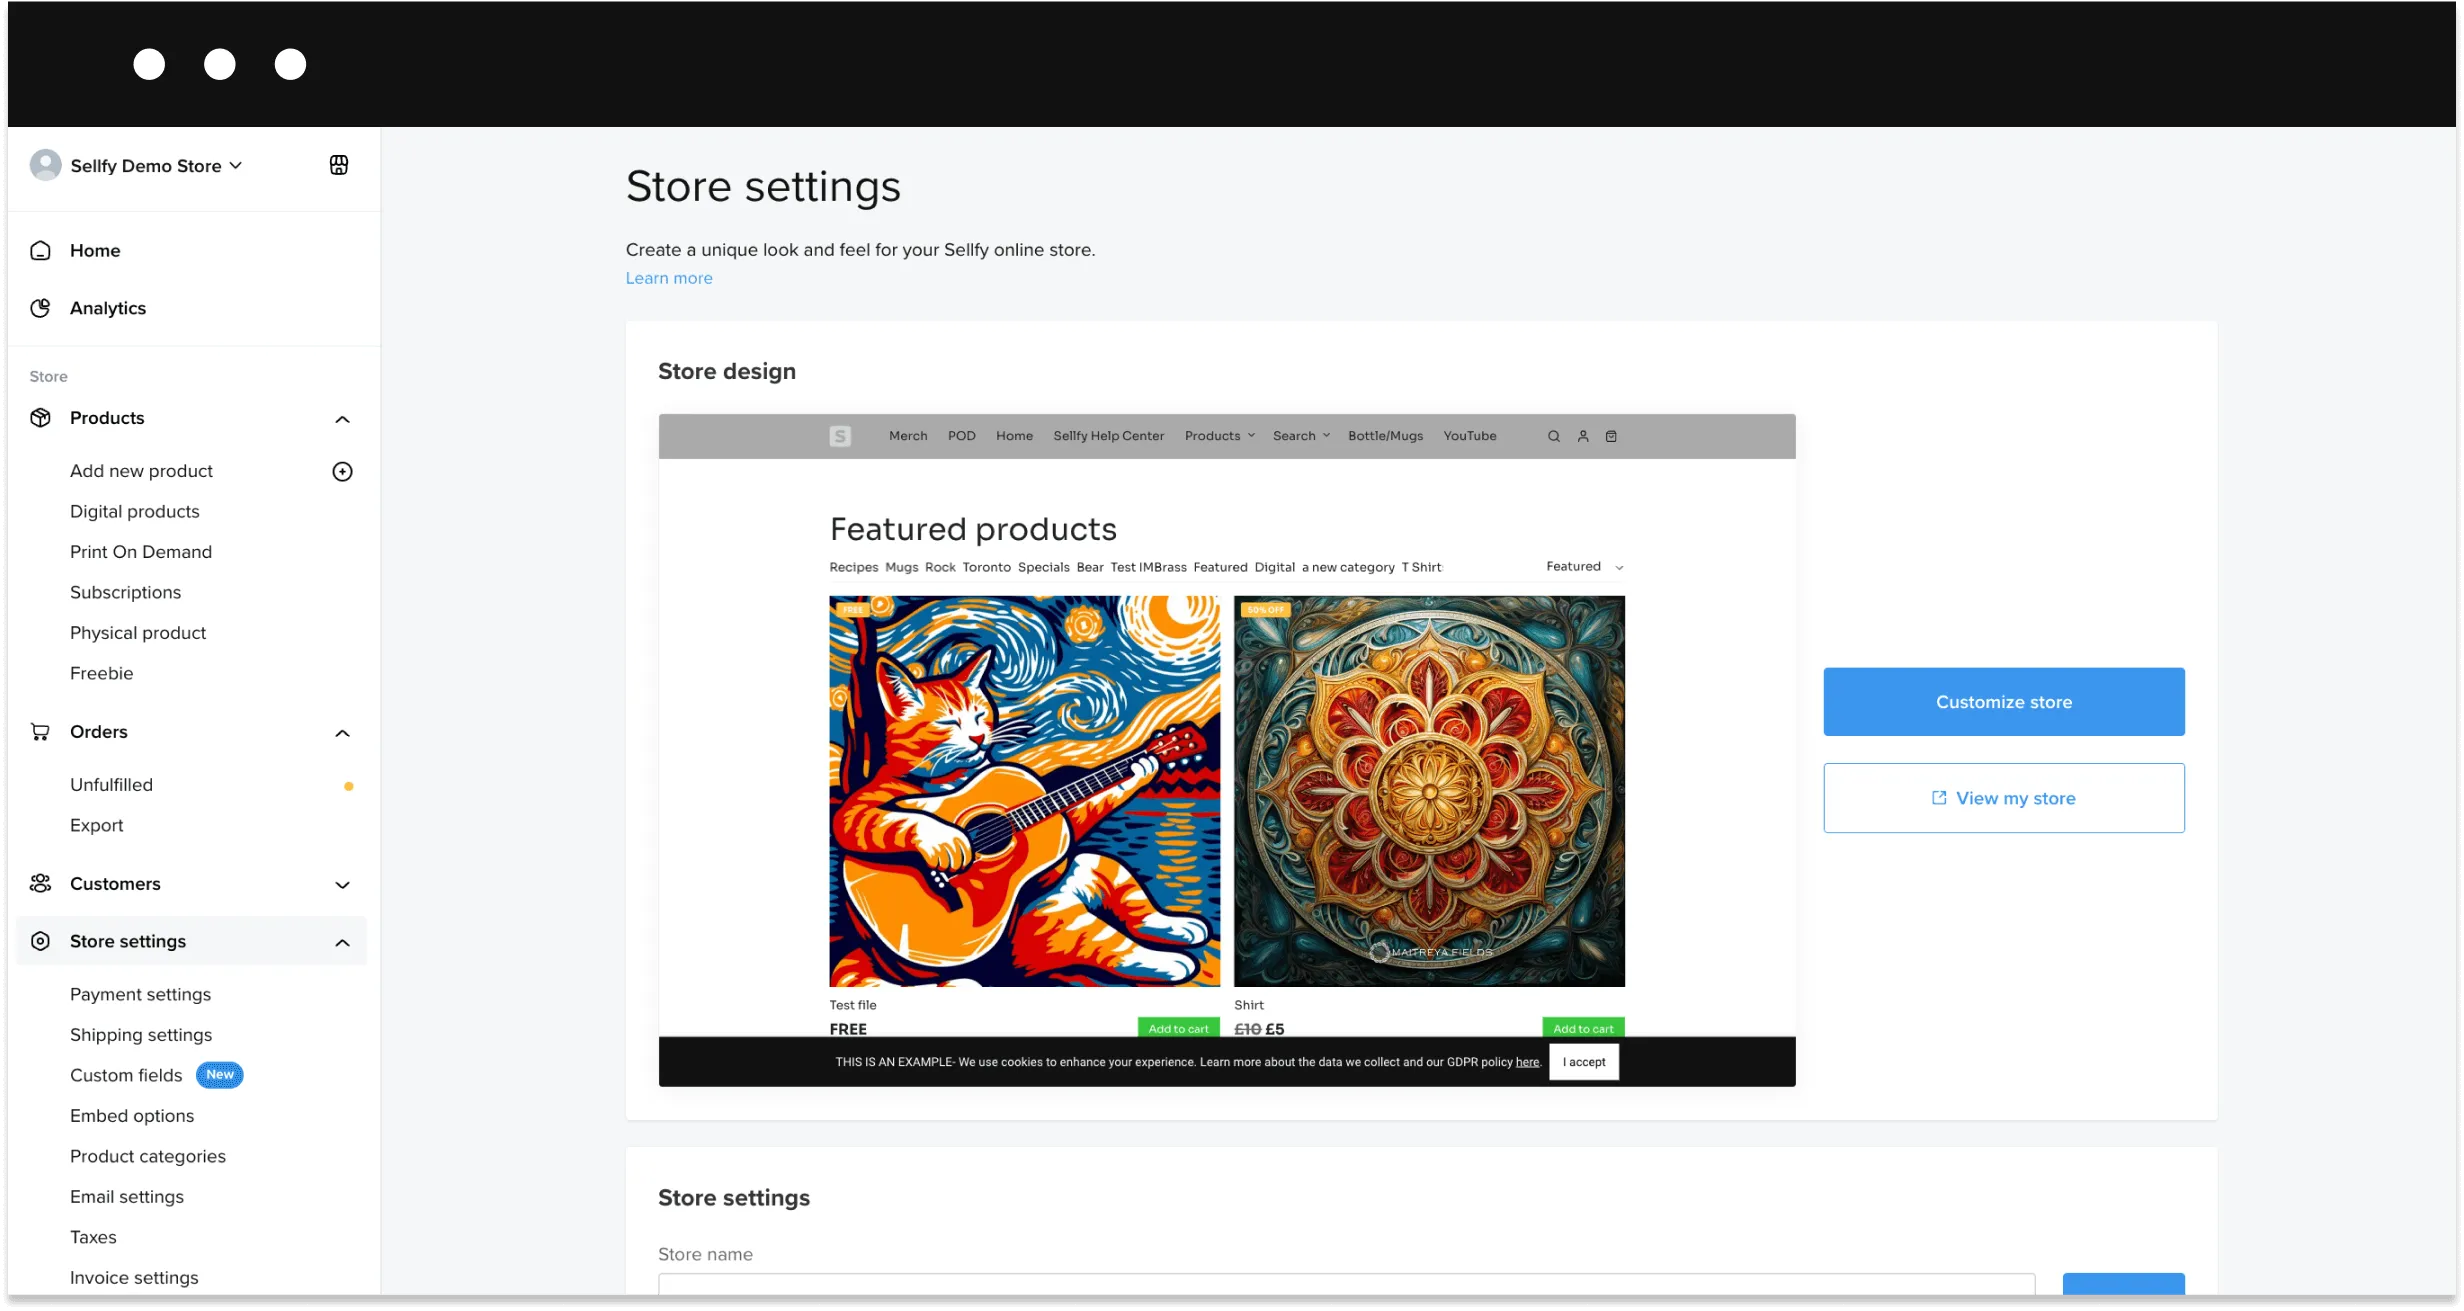This screenshot has width=2464, height=1311.
Task: Click I accept on cookie banner
Action: [1584, 1062]
